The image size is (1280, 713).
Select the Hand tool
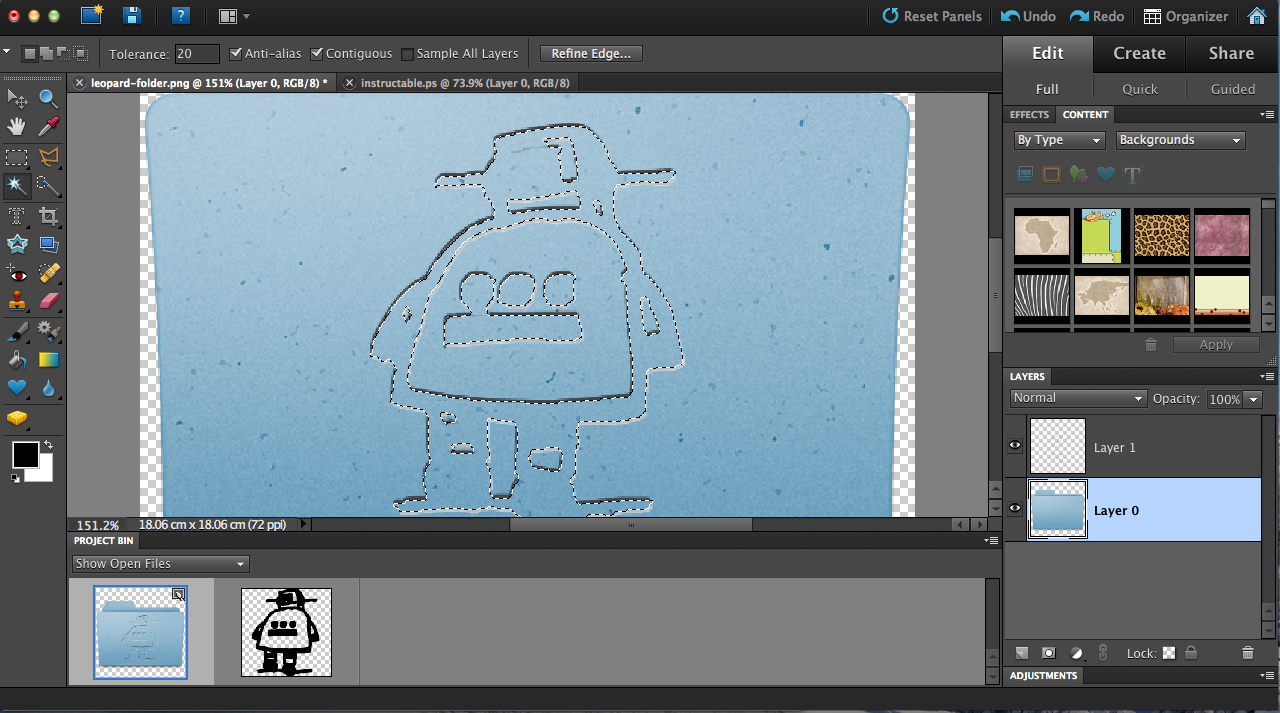[17, 127]
